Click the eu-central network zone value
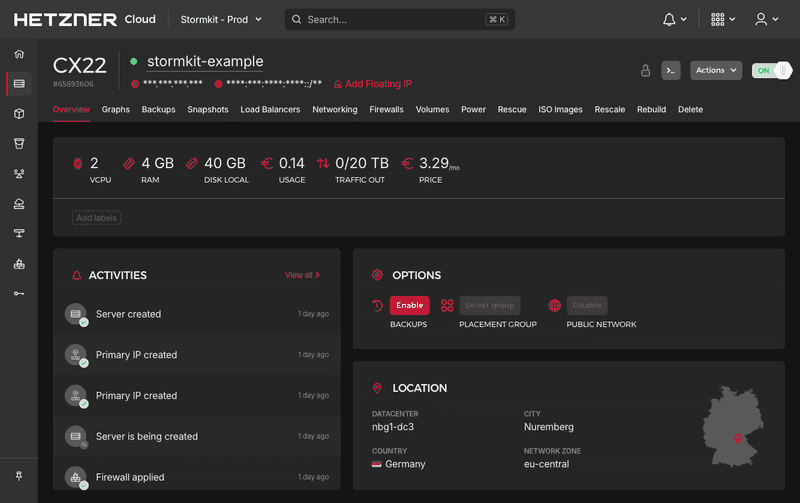 [x=546, y=464]
